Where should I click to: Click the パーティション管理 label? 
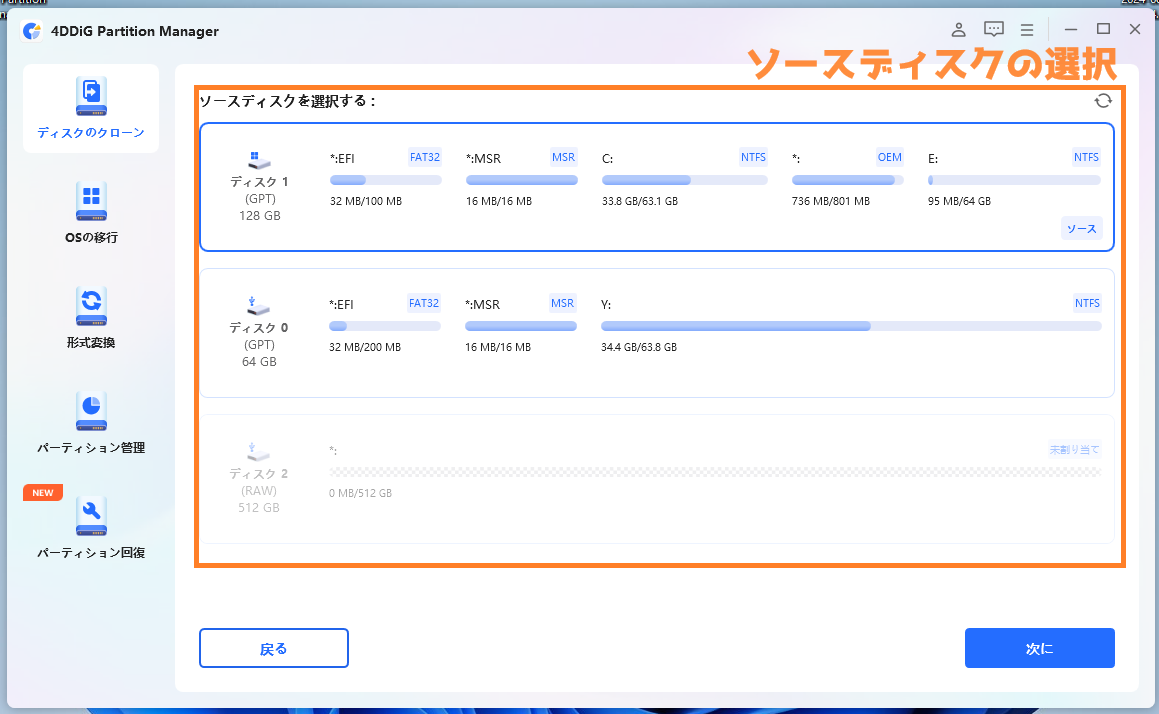[x=91, y=448]
